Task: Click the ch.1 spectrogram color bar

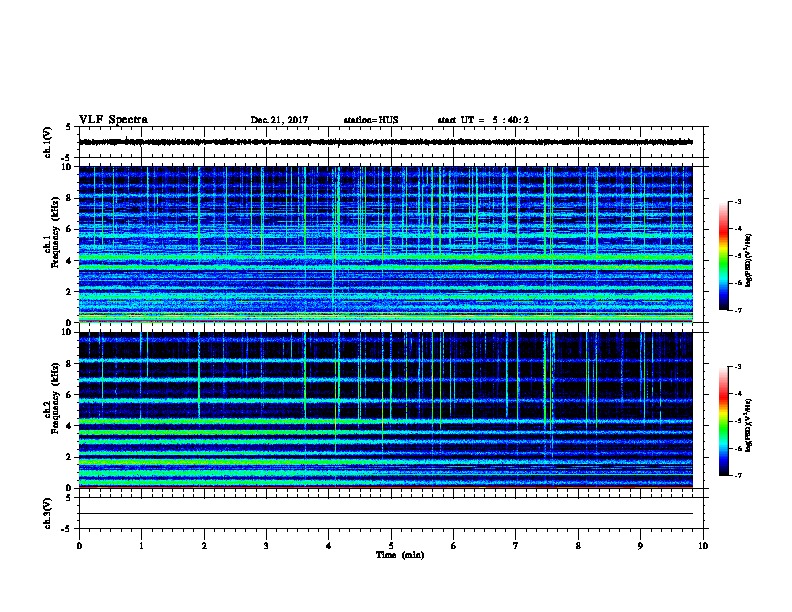Action: (724, 256)
